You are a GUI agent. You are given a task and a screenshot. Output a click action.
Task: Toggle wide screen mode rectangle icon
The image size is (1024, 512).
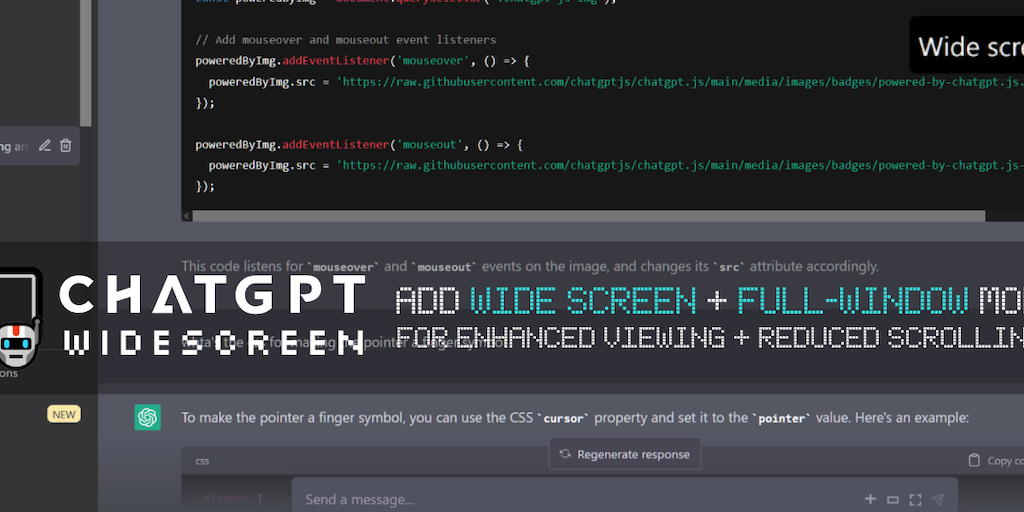click(x=893, y=500)
